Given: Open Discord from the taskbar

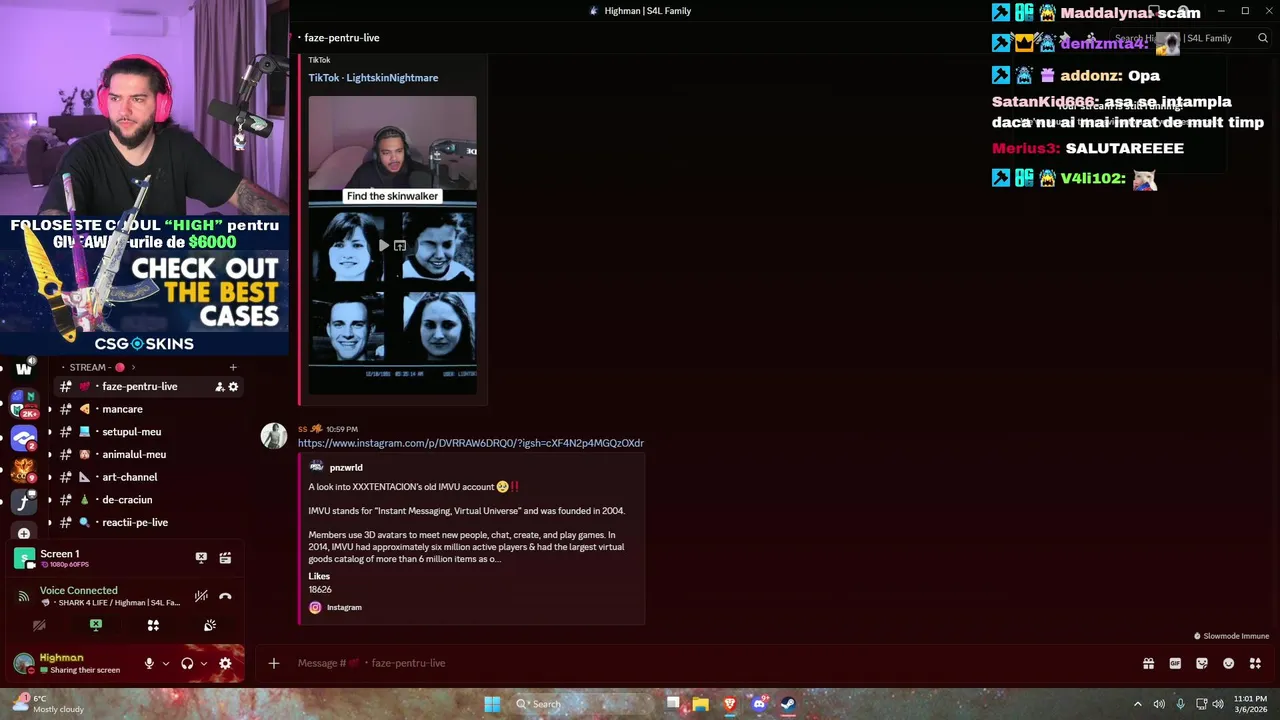Looking at the screenshot, I should tap(759, 704).
